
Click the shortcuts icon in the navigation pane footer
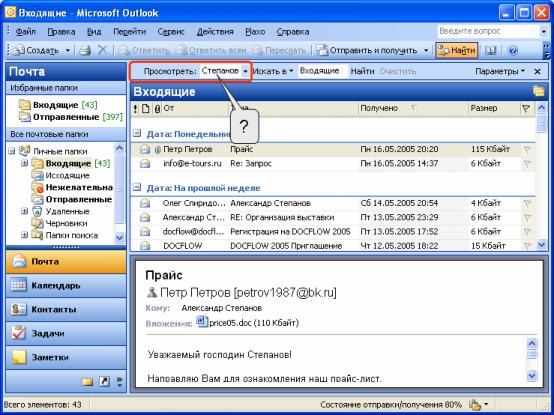tap(104, 381)
